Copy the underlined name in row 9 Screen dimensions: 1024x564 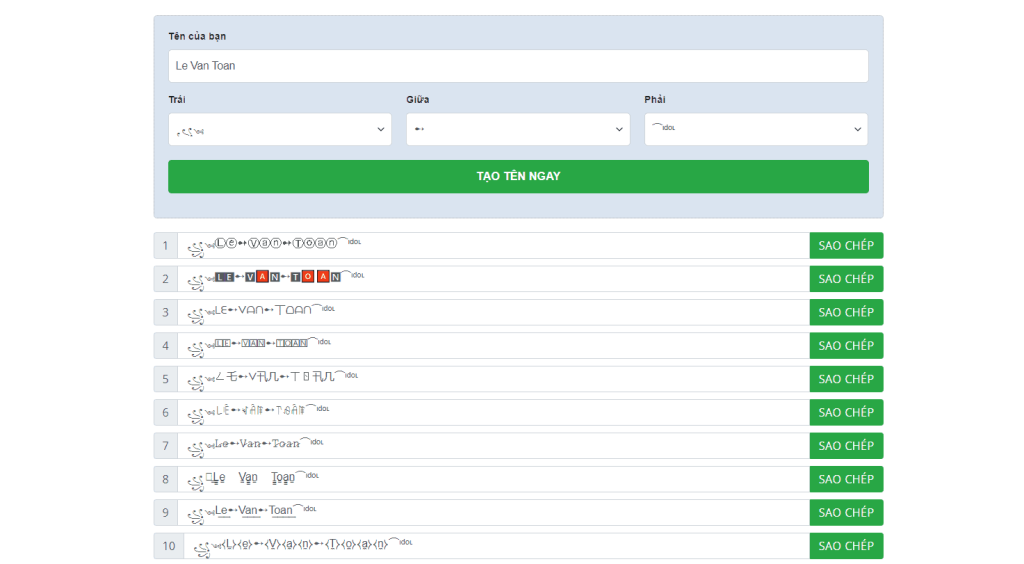[x=846, y=512]
